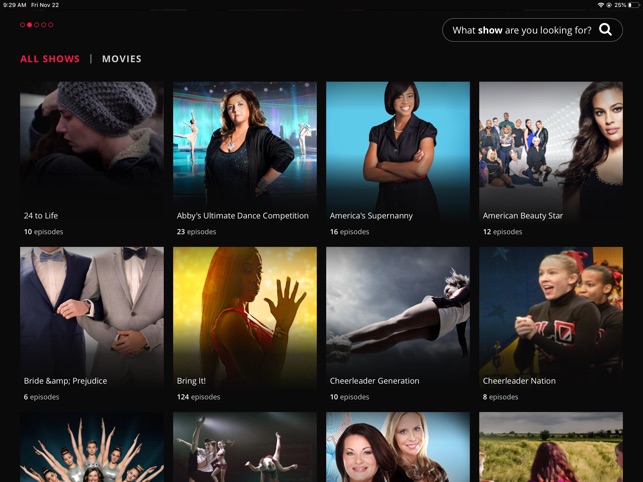This screenshot has height=482, width=643.
Task: Click the 'America's Supernanny' title text
Action: pos(371,216)
